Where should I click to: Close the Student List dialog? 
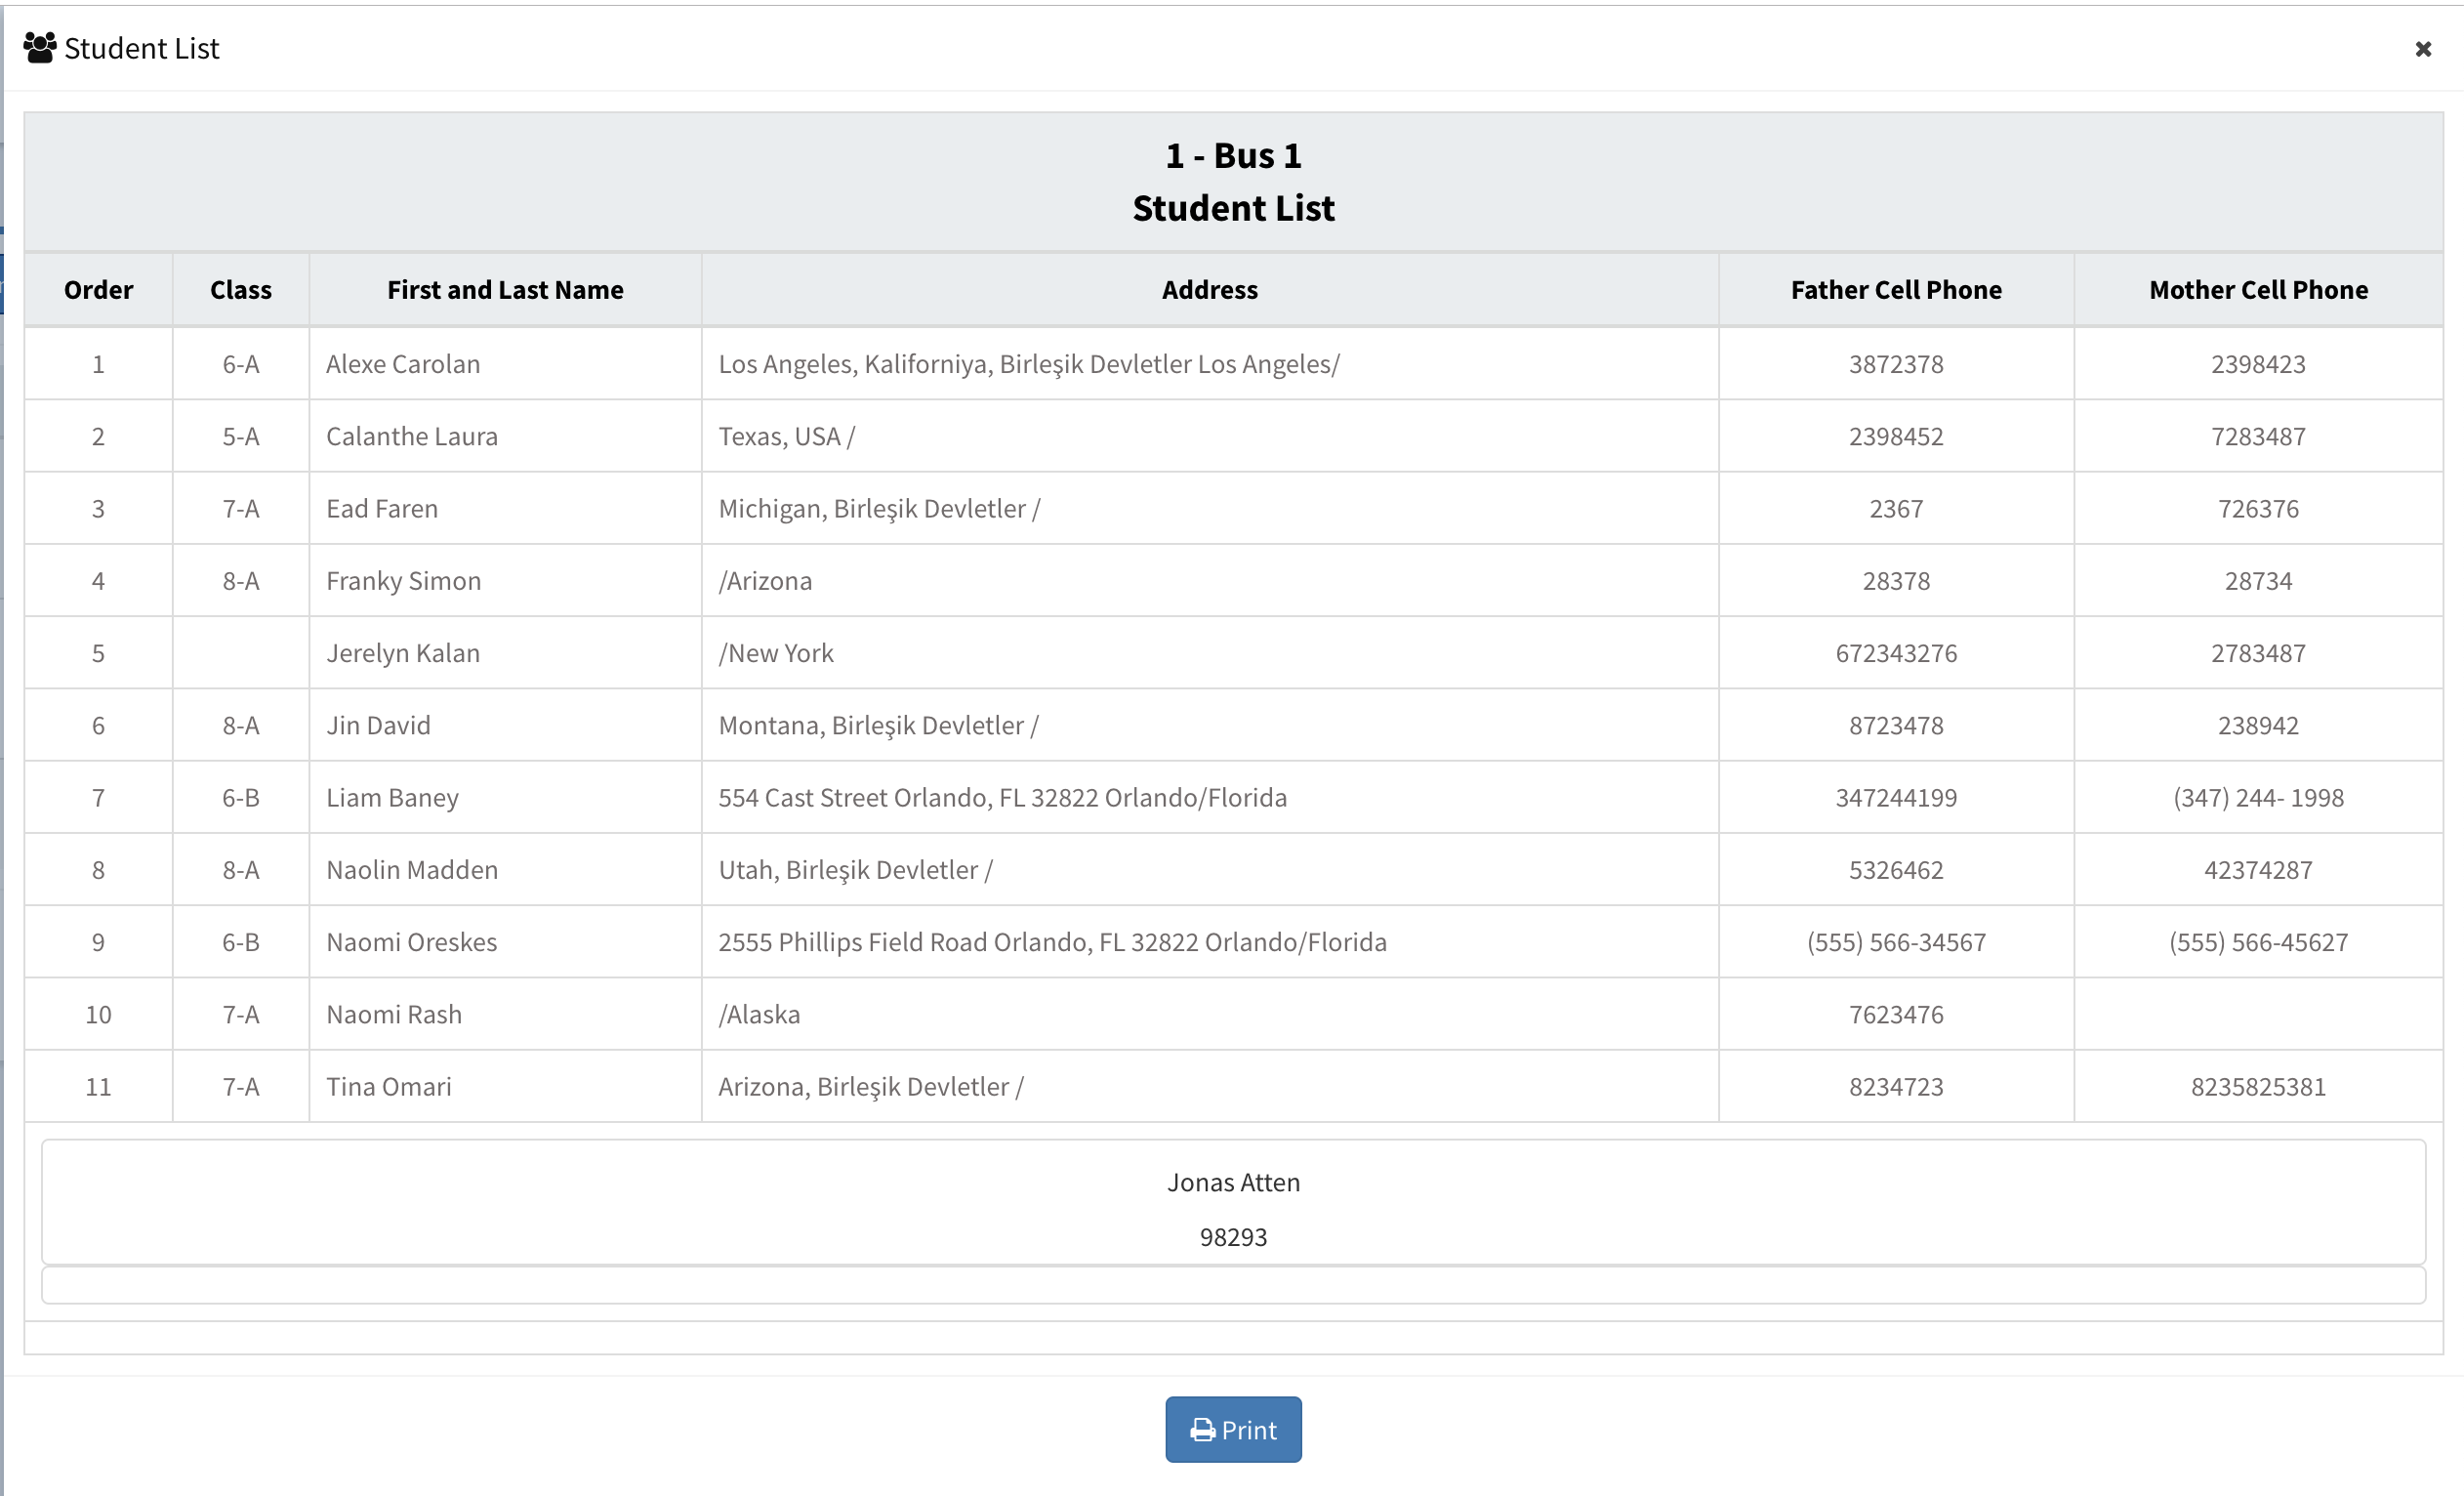coord(2422,49)
